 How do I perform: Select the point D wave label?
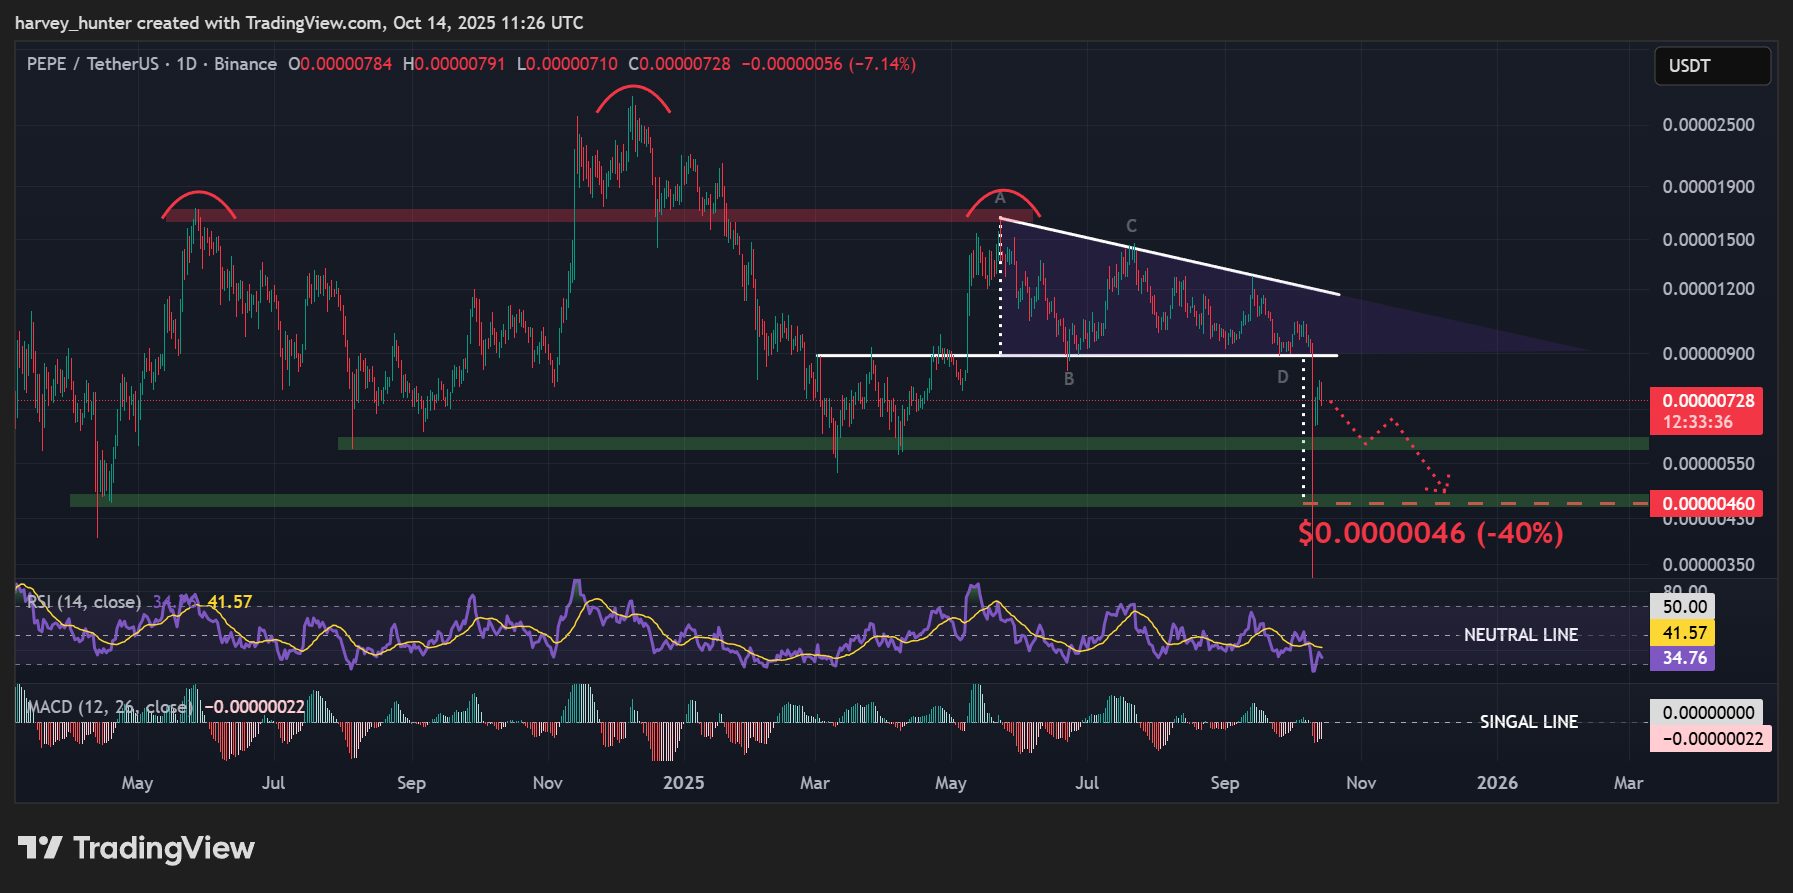(x=1282, y=377)
